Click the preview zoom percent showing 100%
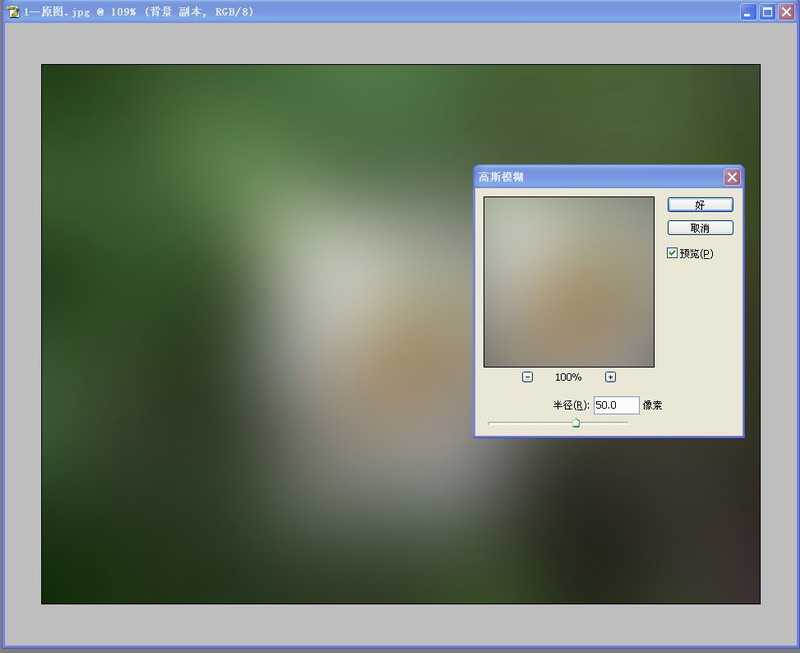Viewport: 800px width, 653px height. pyautogui.click(x=568, y=377)
